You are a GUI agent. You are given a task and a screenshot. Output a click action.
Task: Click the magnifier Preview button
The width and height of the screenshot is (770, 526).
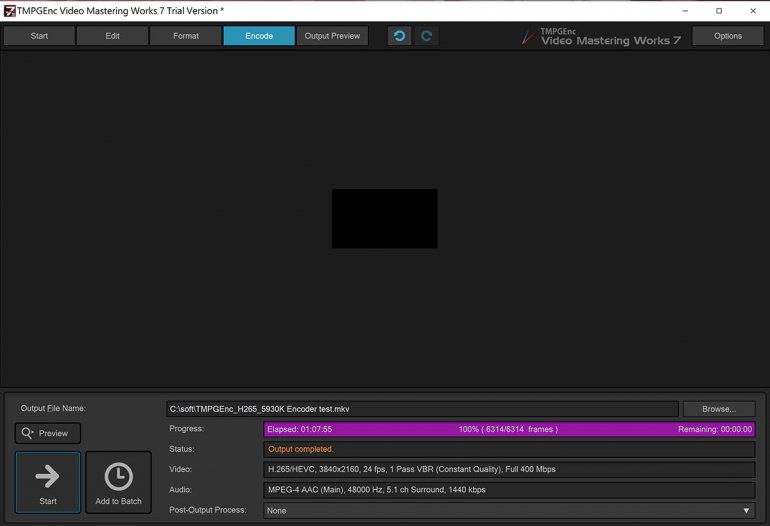(48, 433)
